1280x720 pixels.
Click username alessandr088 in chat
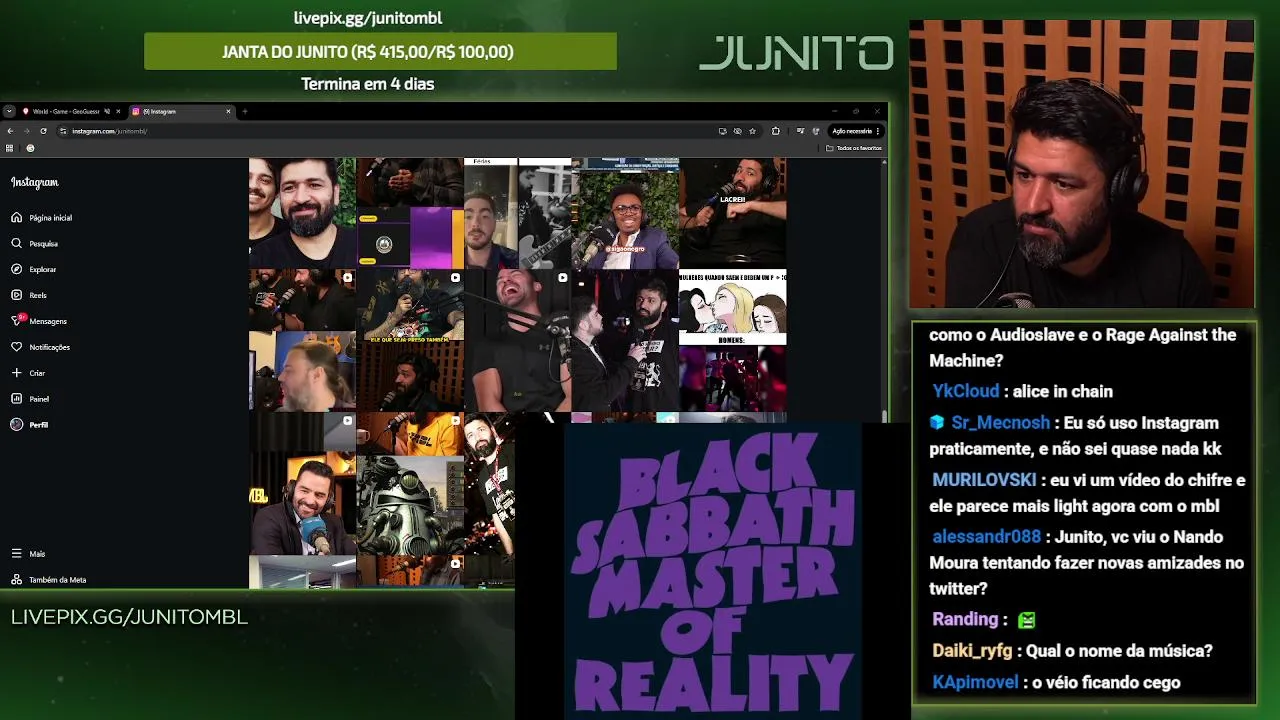coord(986,537)
